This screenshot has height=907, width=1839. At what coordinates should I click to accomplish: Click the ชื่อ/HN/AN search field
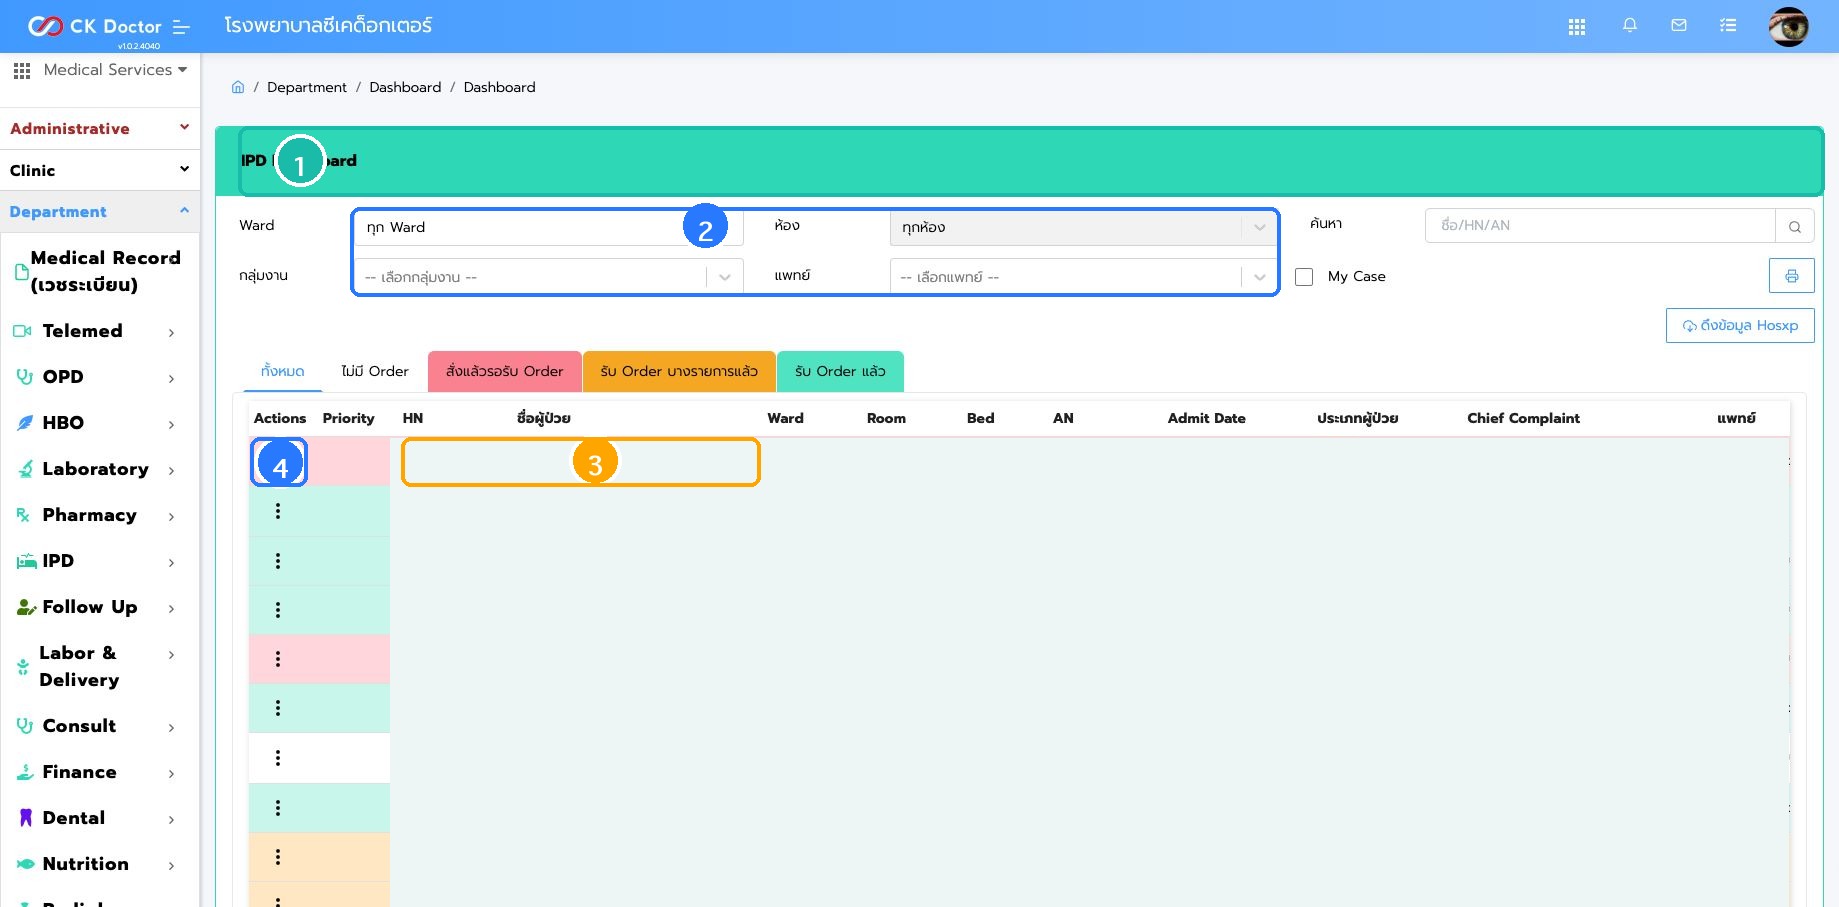(1600, 226)
